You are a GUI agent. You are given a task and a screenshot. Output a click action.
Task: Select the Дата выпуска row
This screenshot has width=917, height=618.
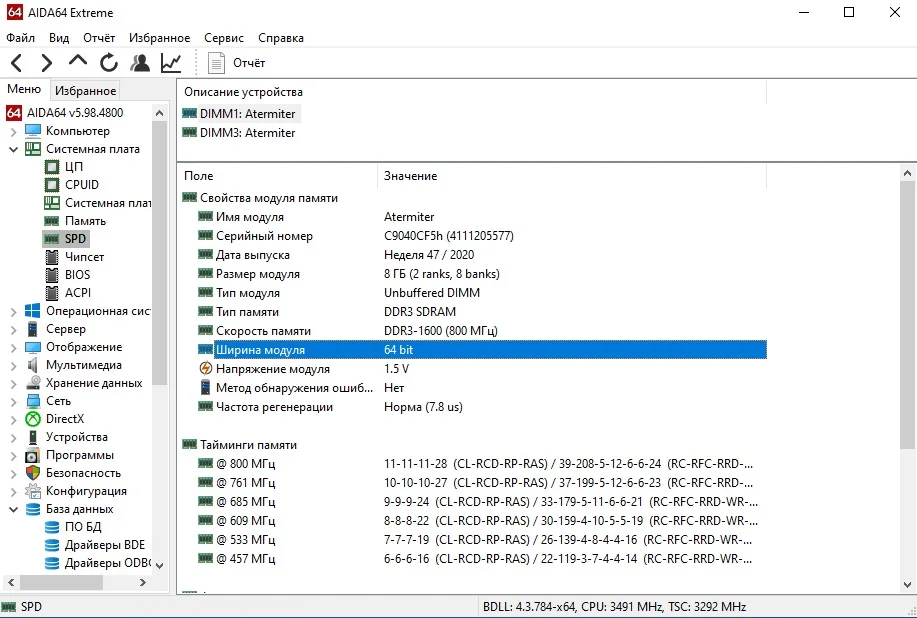482,255
